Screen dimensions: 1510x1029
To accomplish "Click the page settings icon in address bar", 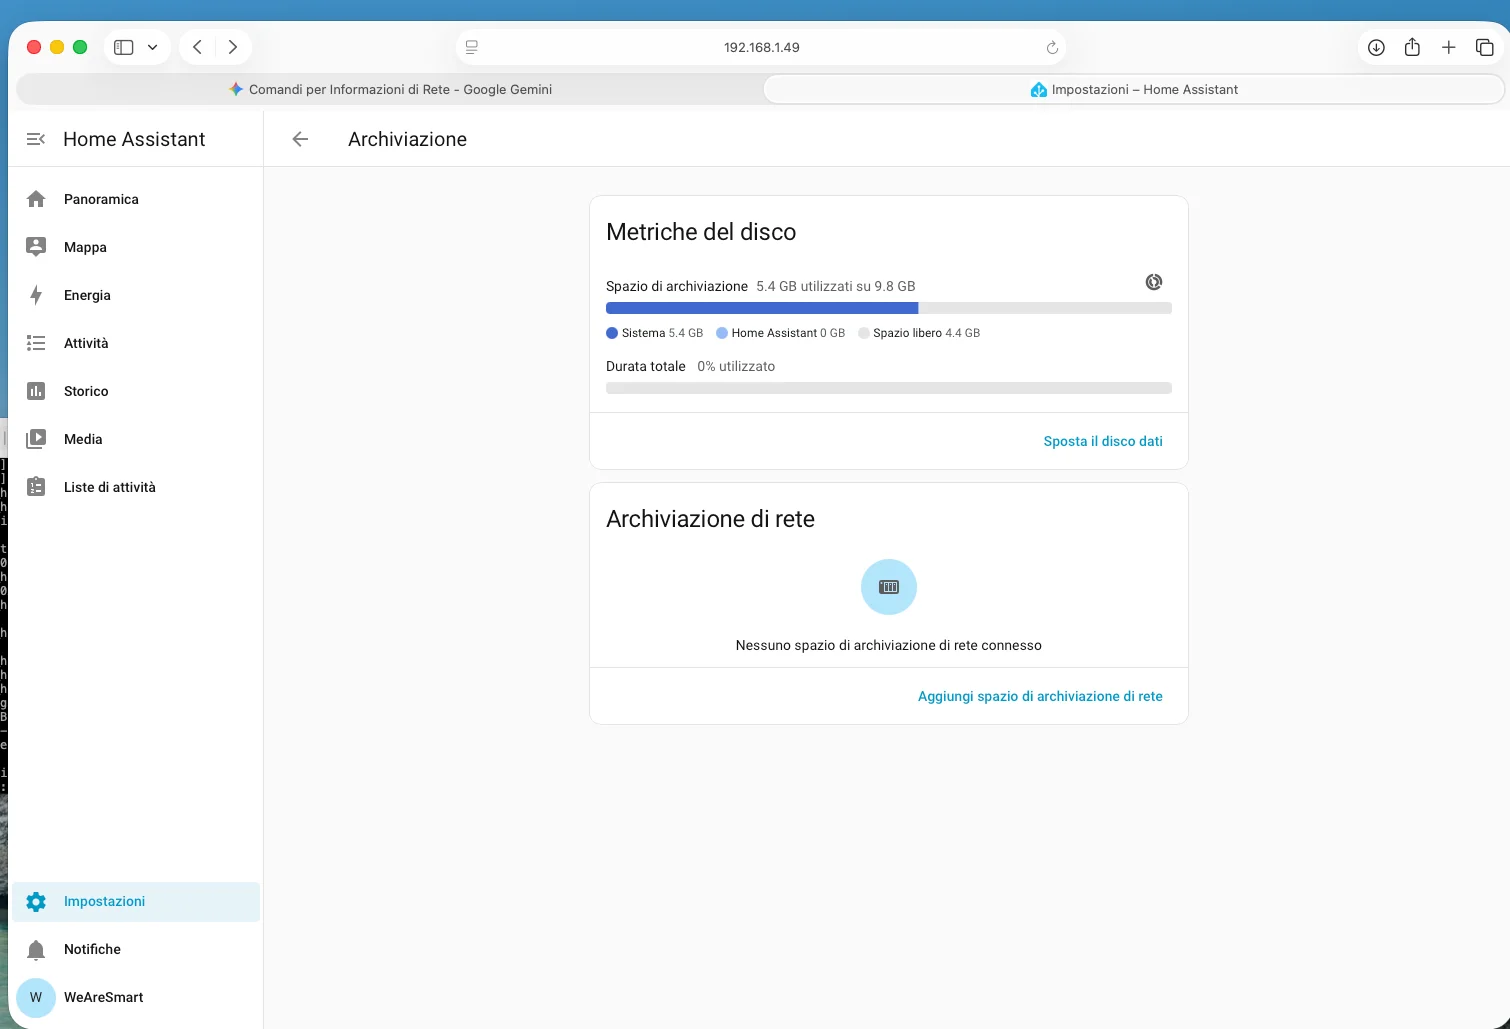I will click(472, 47).
